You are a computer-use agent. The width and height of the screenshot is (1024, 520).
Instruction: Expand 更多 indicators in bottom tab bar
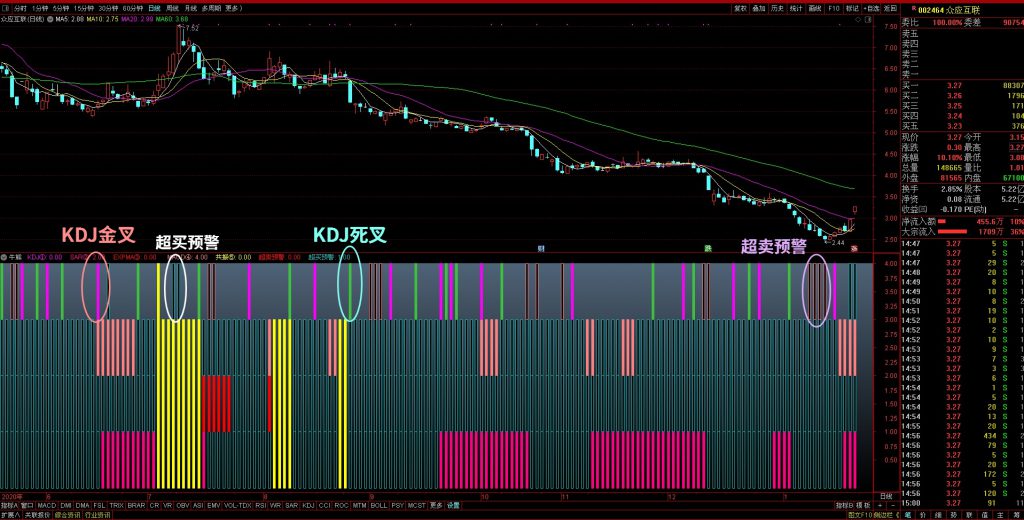click(436, 505)
